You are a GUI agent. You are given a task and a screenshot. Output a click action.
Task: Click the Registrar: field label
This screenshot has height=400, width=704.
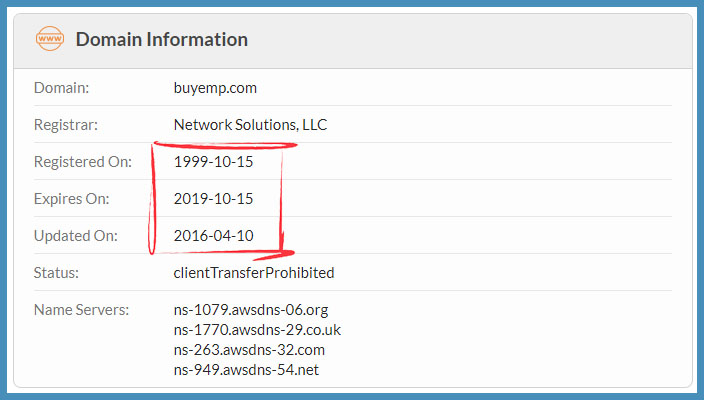point(66,125)
